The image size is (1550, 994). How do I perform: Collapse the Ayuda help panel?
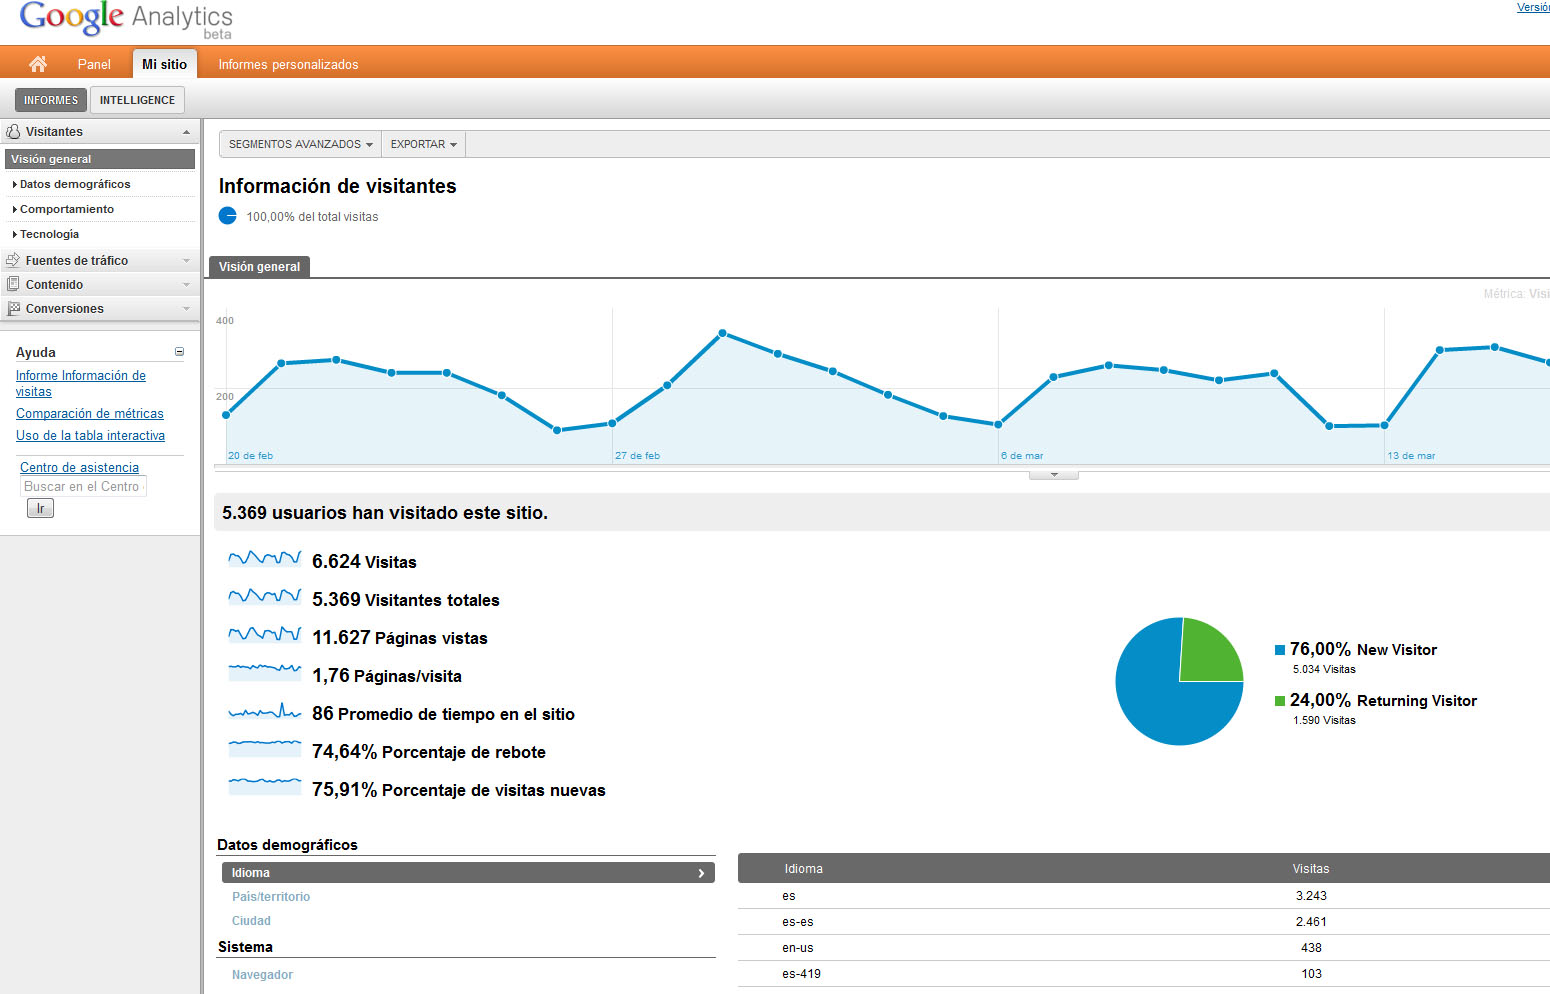180,352
